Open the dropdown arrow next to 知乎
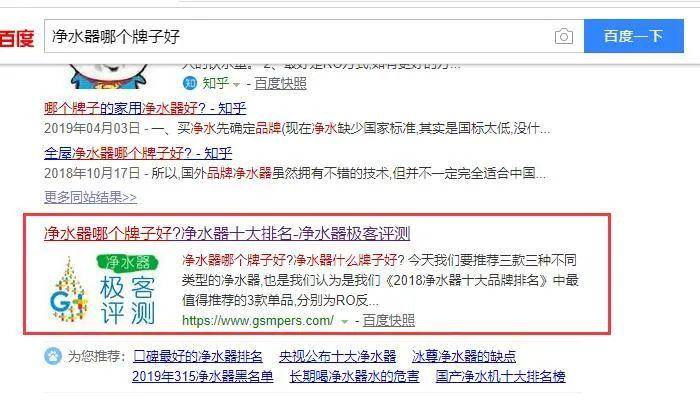Viewport: 700px width, 405px height. [237, 84]
